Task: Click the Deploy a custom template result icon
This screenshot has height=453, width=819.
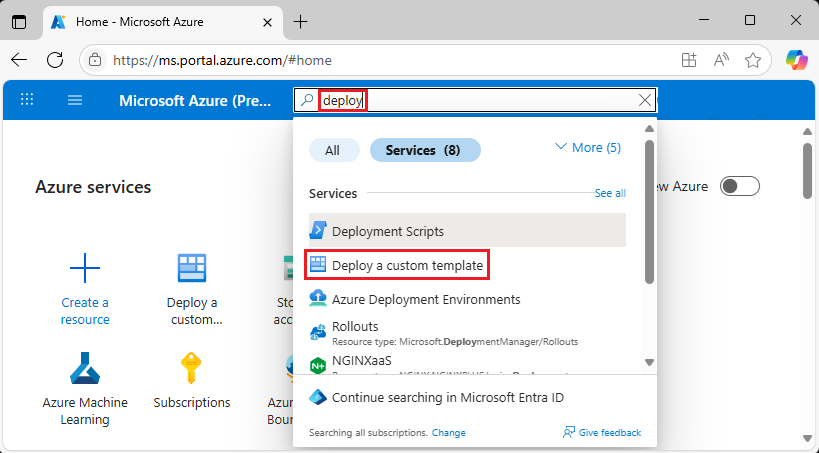Action: pos(318,265)
